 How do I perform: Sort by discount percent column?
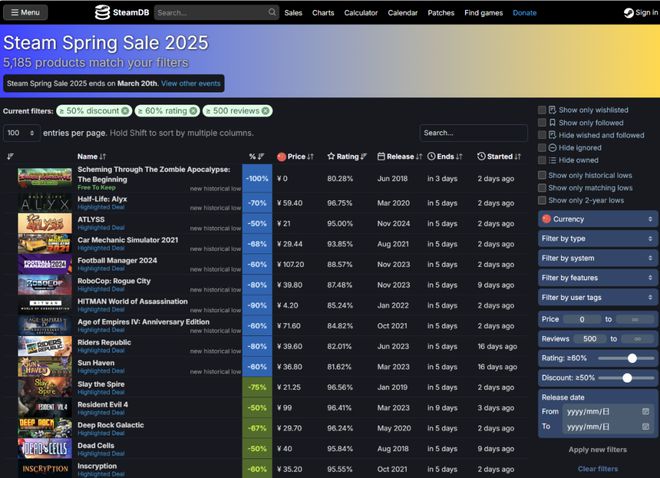point(256,157)
